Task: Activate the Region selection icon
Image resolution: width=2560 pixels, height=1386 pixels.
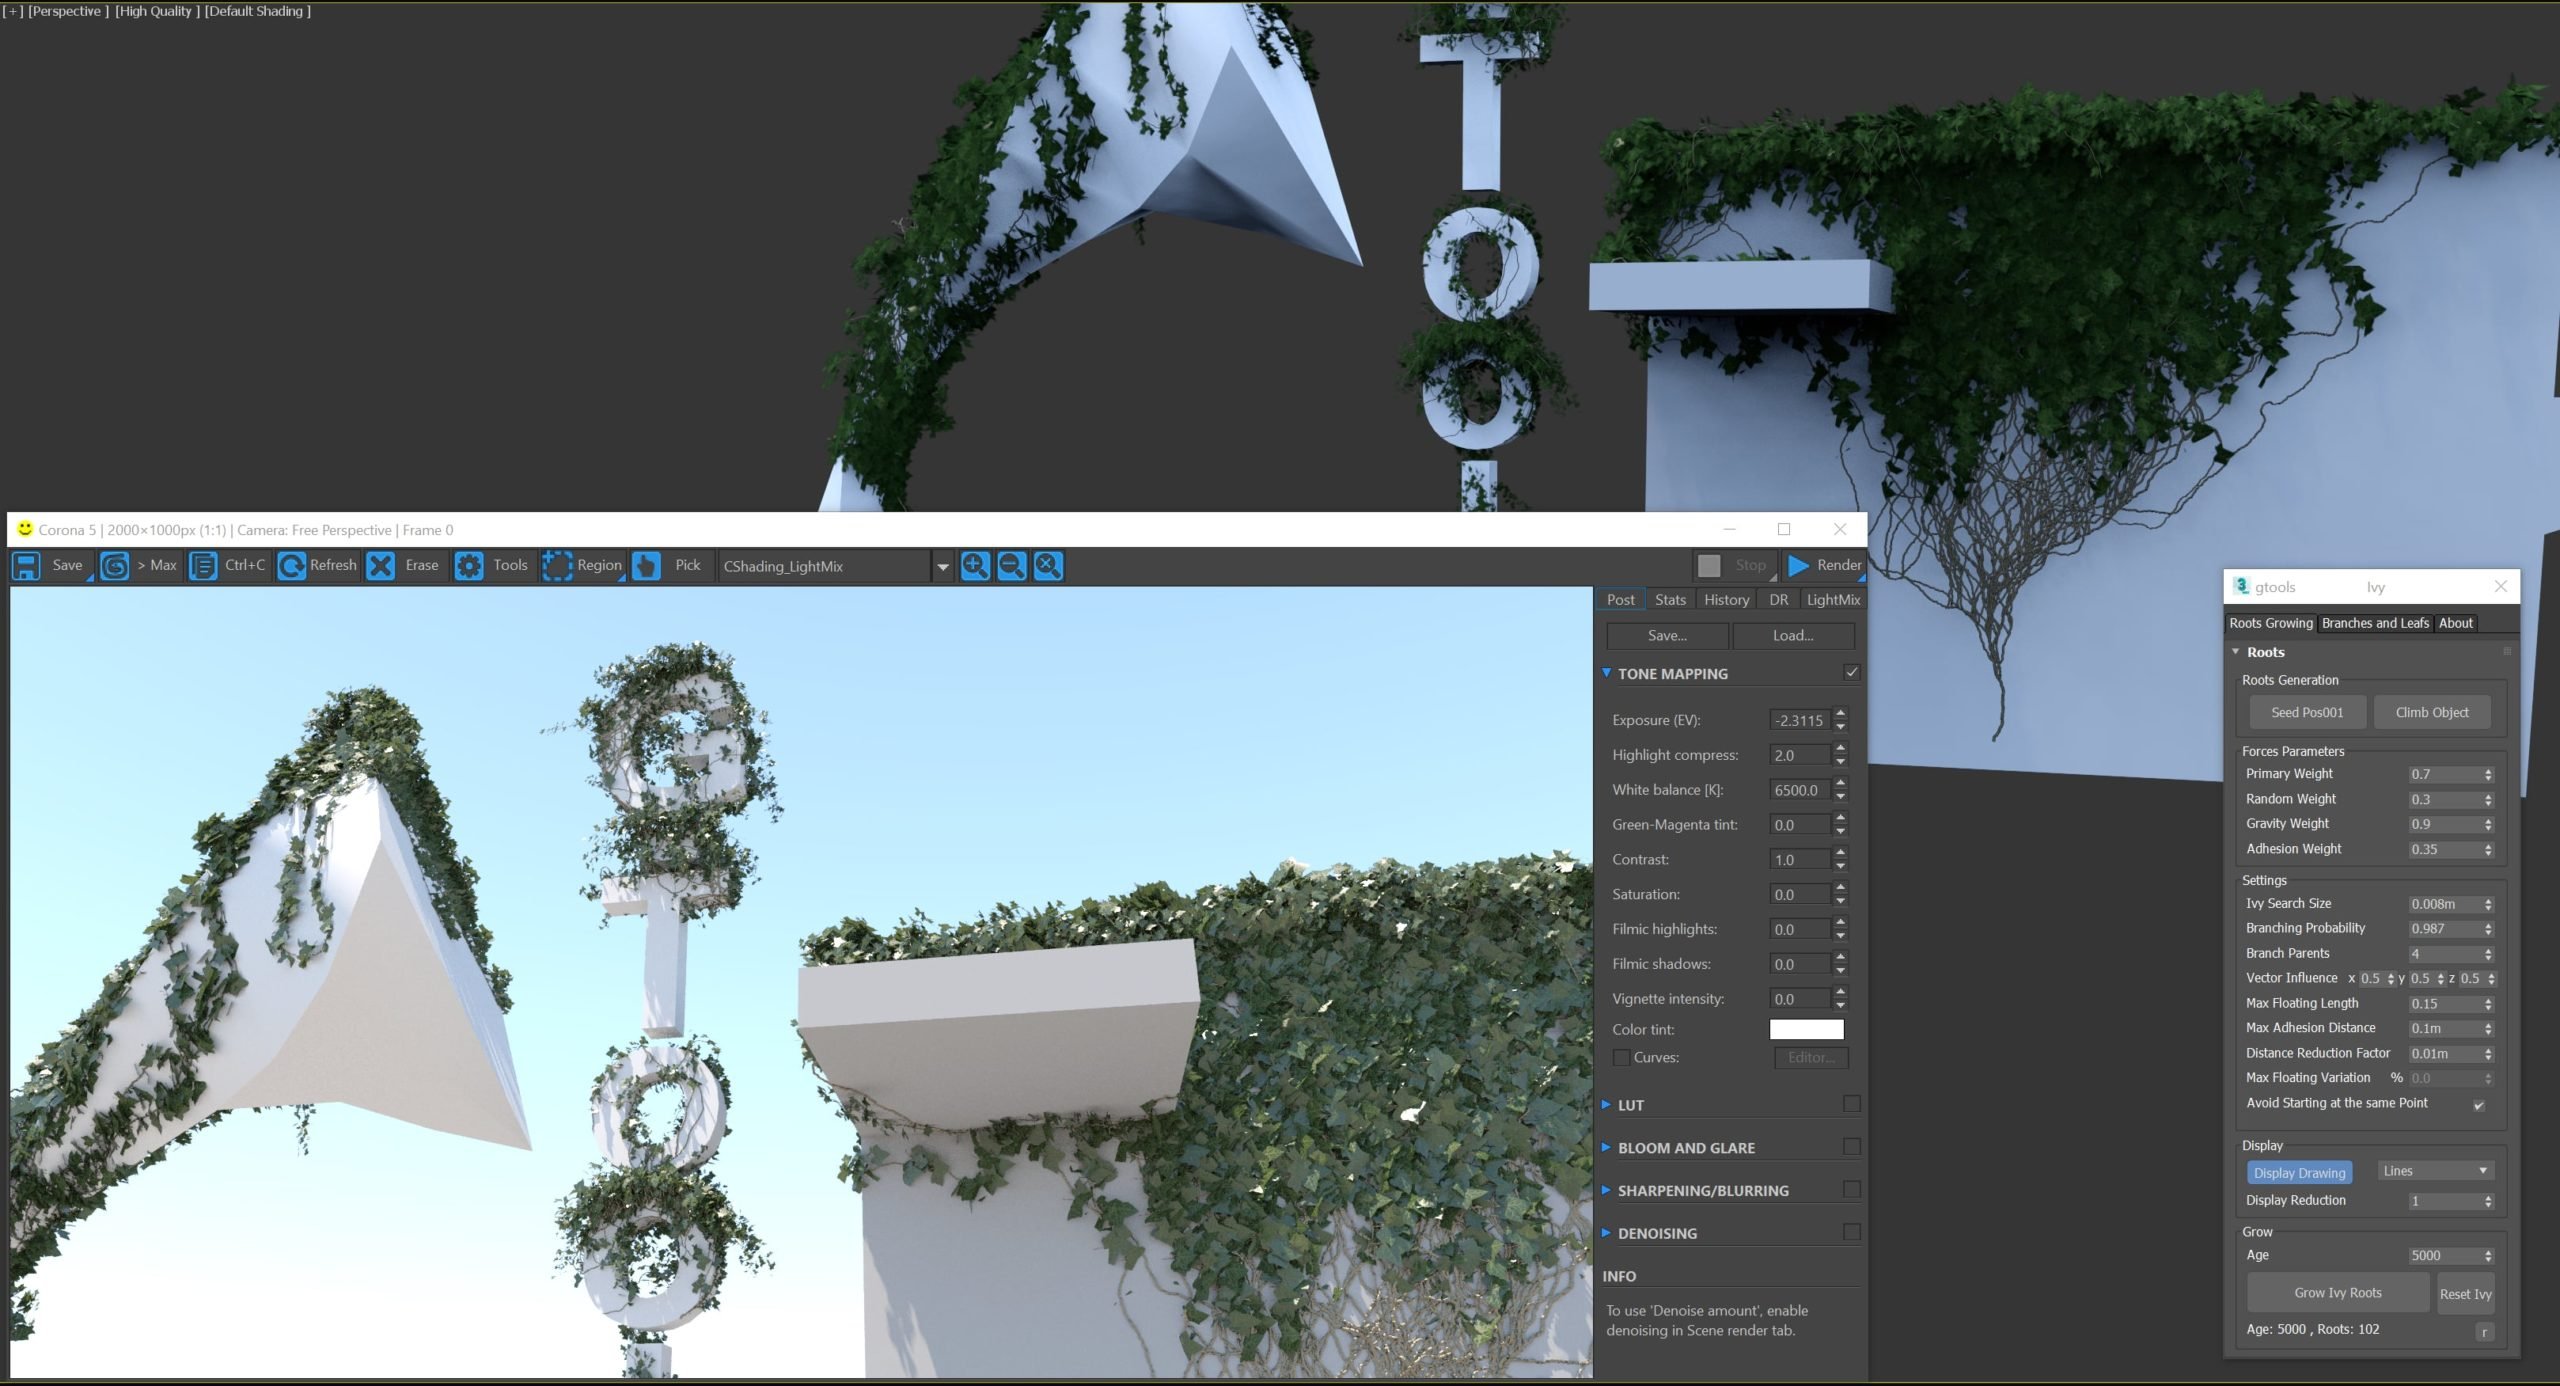Action: (x=557, y=566)
